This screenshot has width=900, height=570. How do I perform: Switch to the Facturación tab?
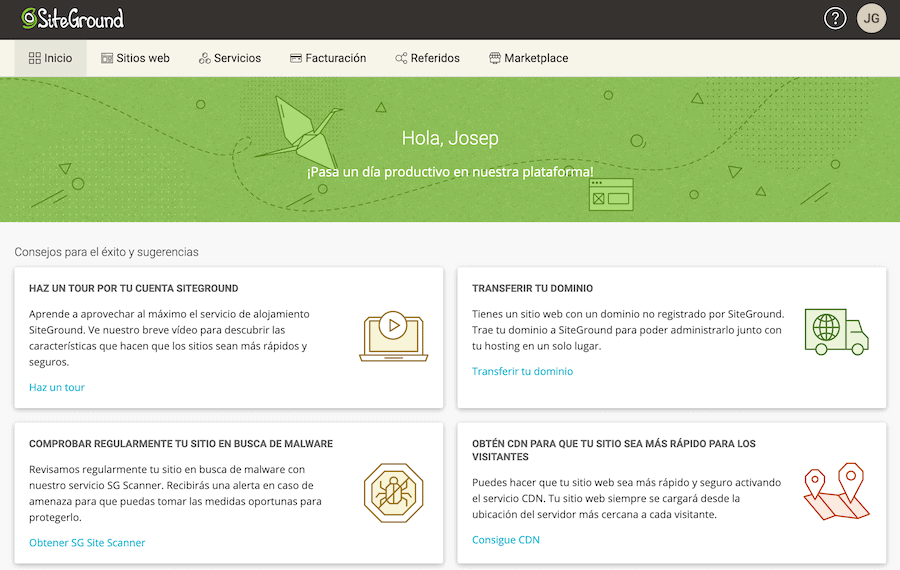[328, 58]
